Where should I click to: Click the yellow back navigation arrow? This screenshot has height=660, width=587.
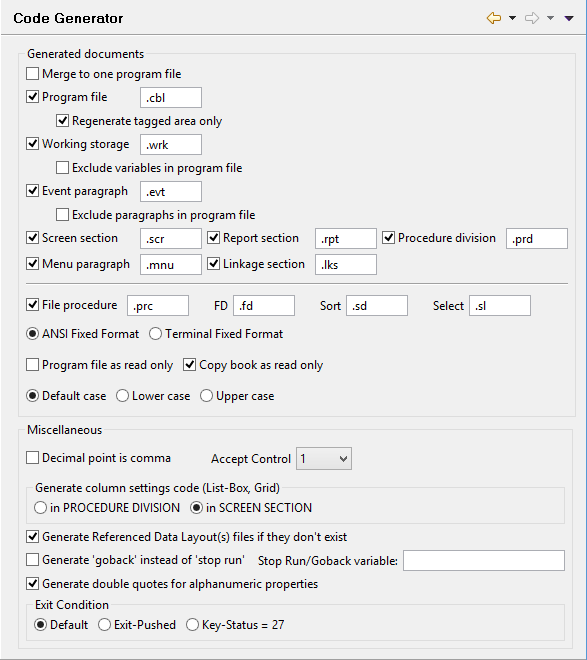494,18
